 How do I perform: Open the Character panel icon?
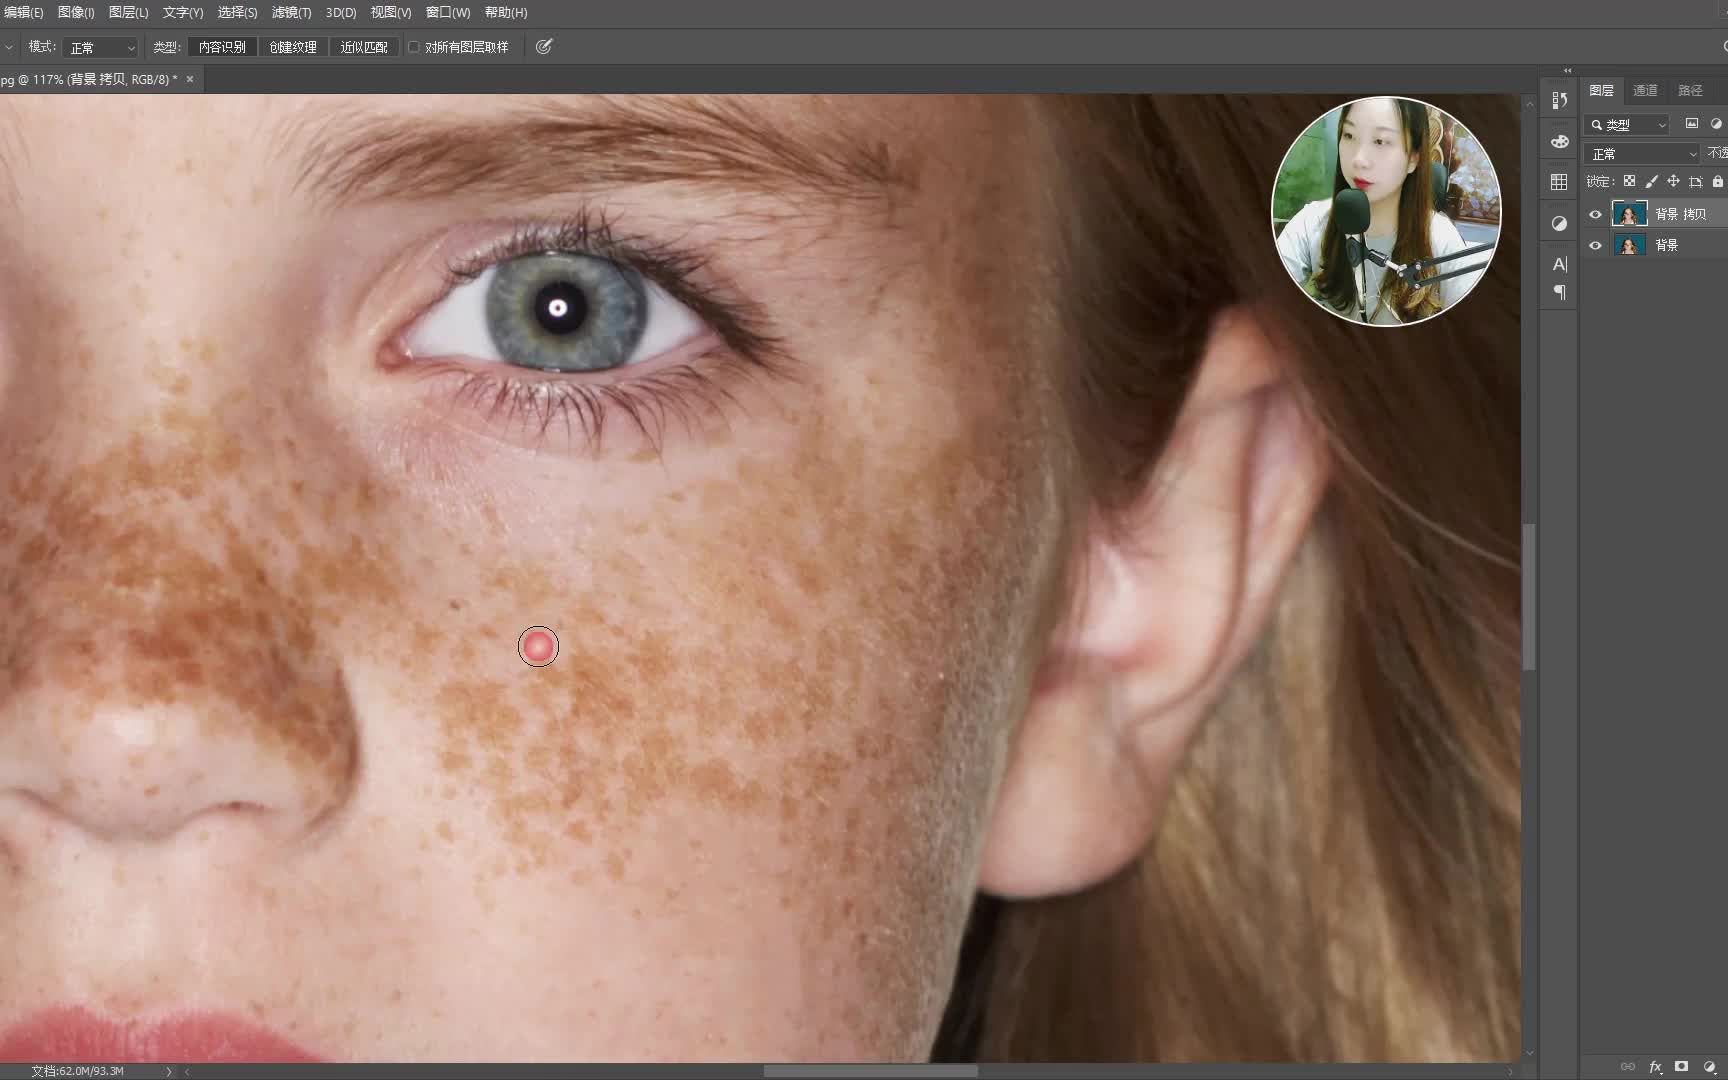[x=1559, y=264]
